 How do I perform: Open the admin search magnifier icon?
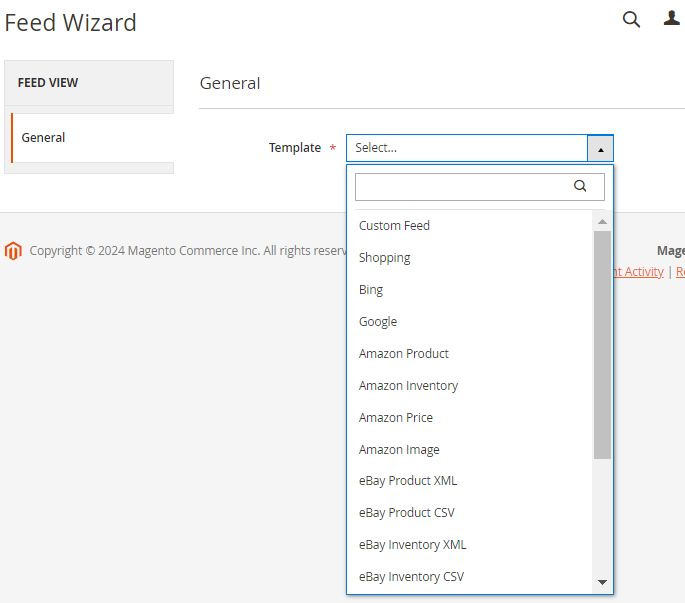(631, 20)
